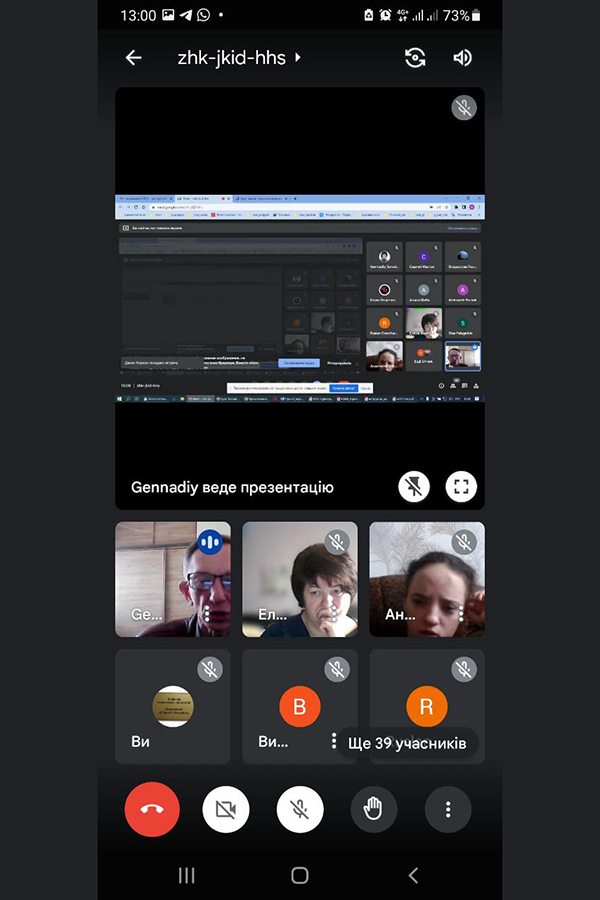Go back using the top-left arrow

pos(133,57)
